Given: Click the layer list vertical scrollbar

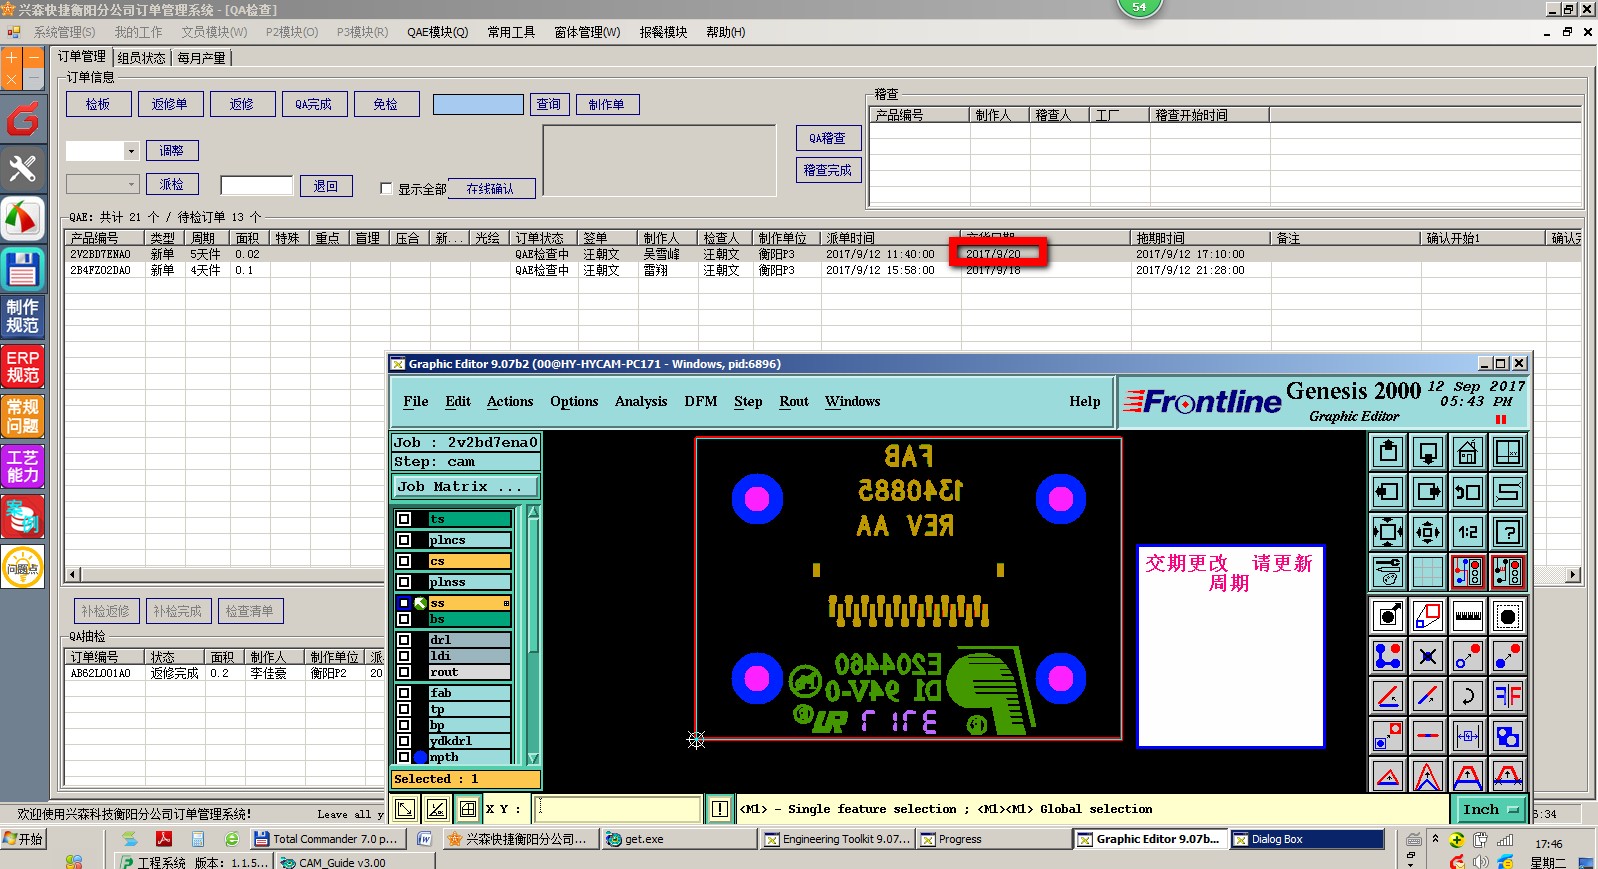Looking at the screenshot, I should tap(533, 636).
